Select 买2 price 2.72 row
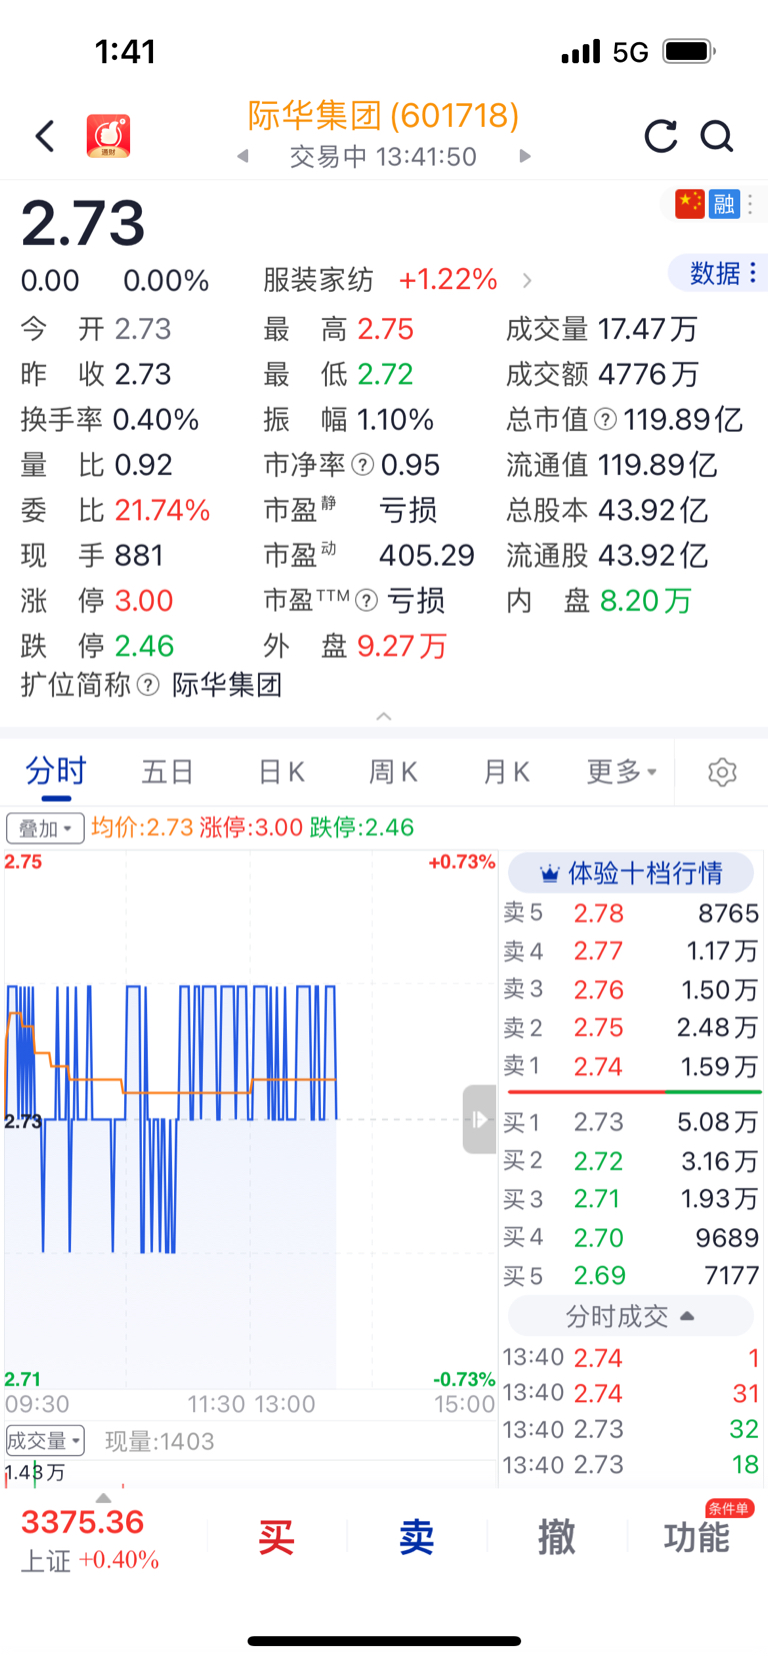Image resolution: width=768 pixels, height=1663 pixels. 631,1161
